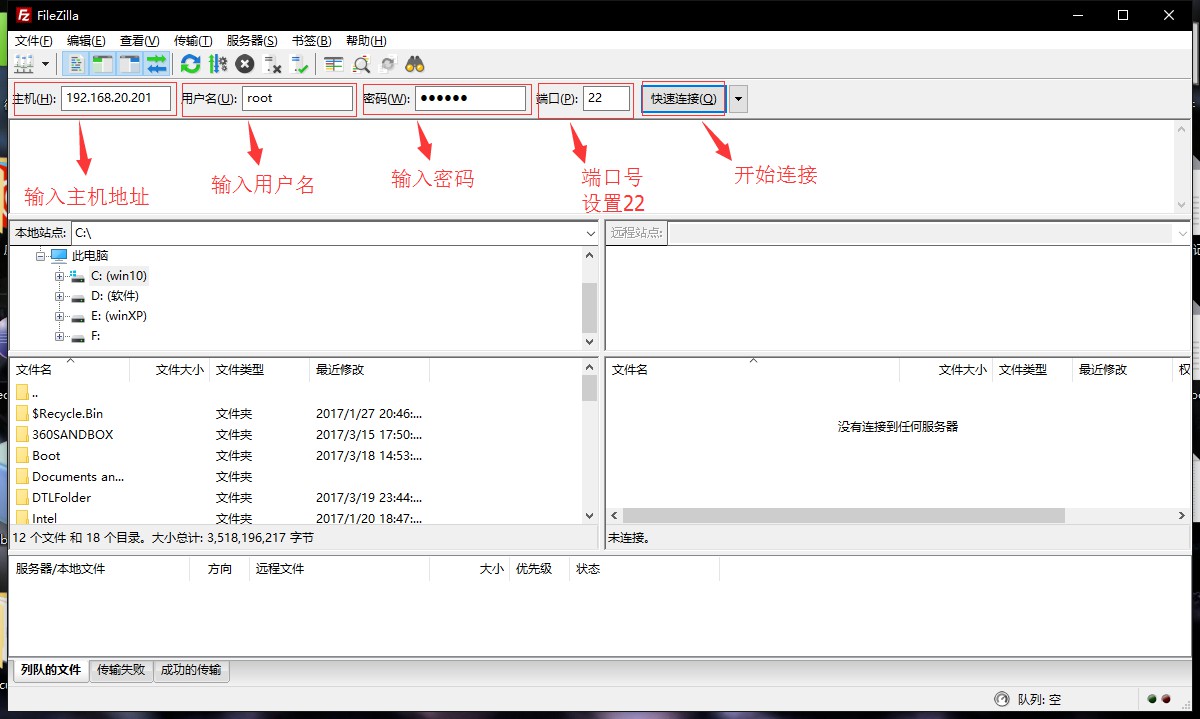Viewport: 1200px width, 719px height.
Task: Open the quickconnect history dropdown arrow
Action: (738, 99)
